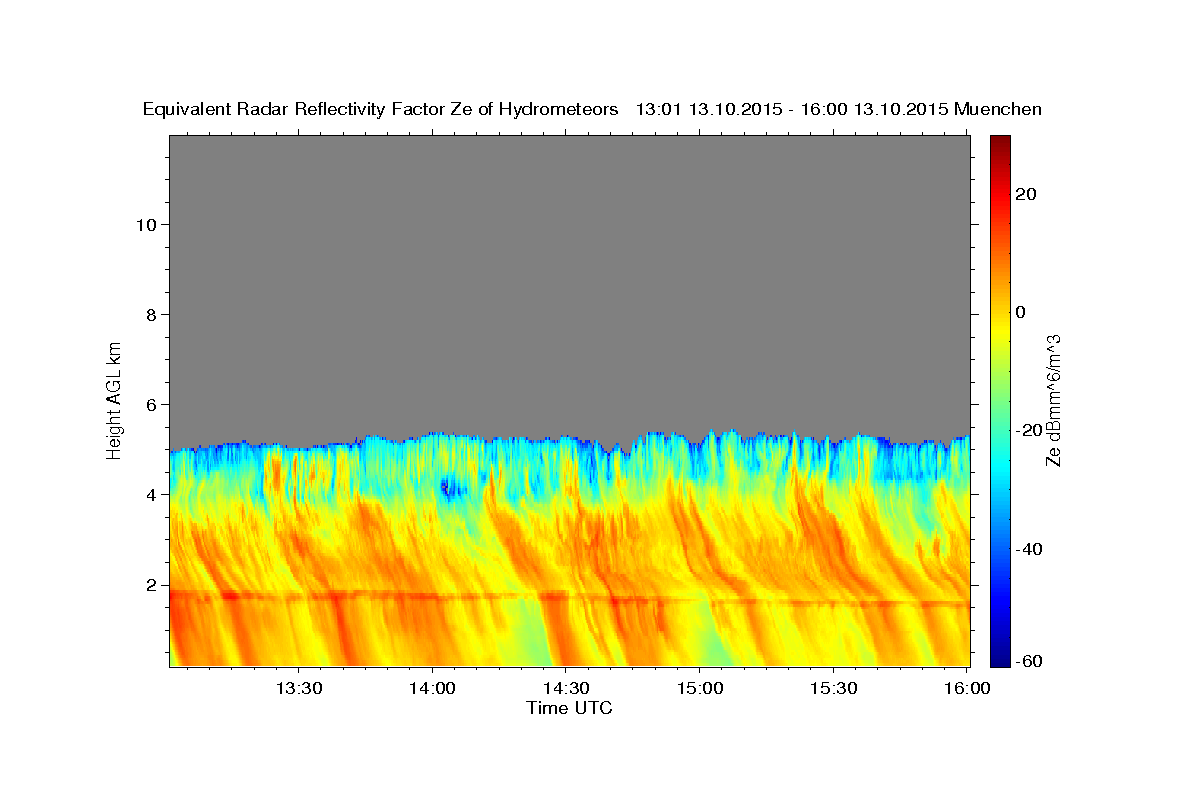
Task: Click the 14:00 time tick label
Action: click(x=432, y=689)
